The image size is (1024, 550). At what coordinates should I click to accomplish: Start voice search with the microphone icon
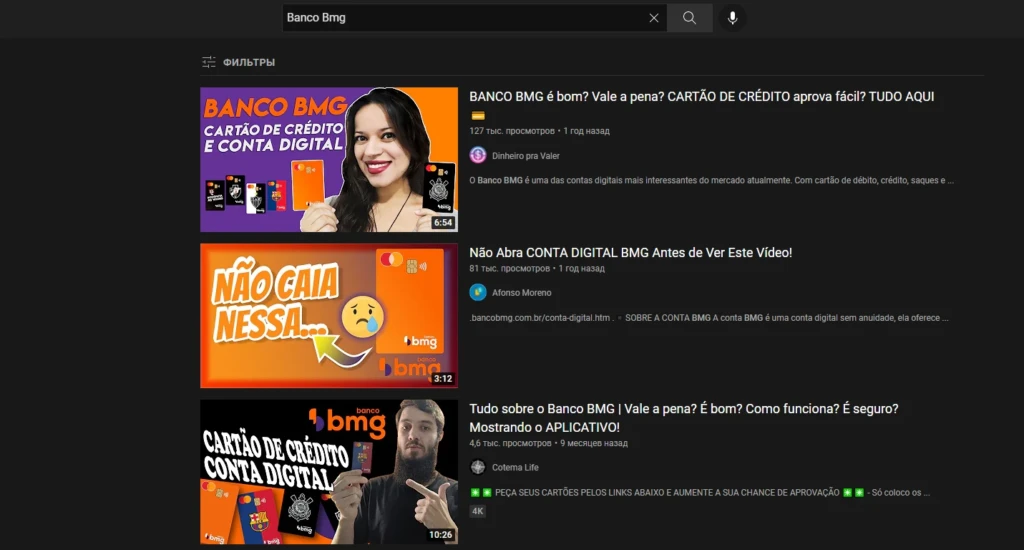click(732, 18)
